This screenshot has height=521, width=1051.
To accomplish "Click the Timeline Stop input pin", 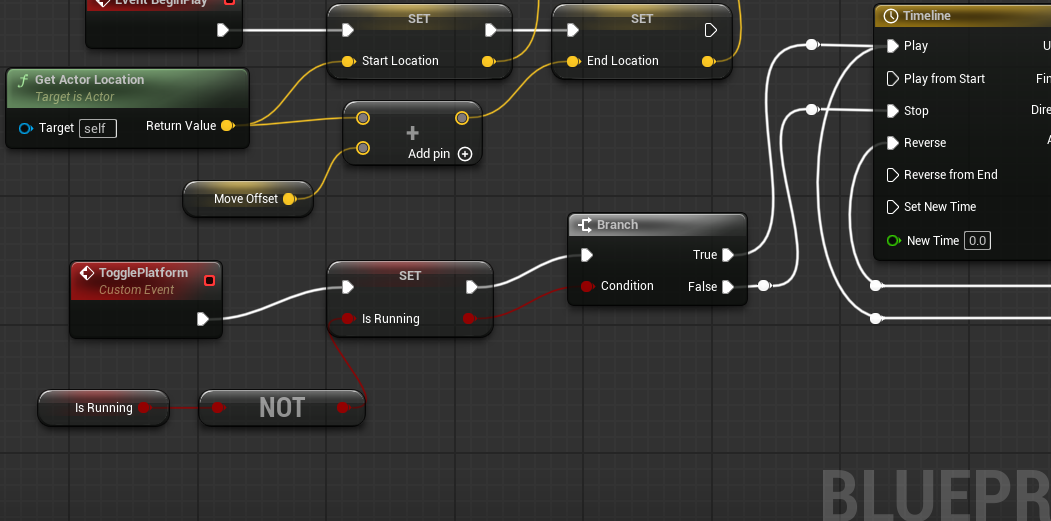I will pos(892,111).
